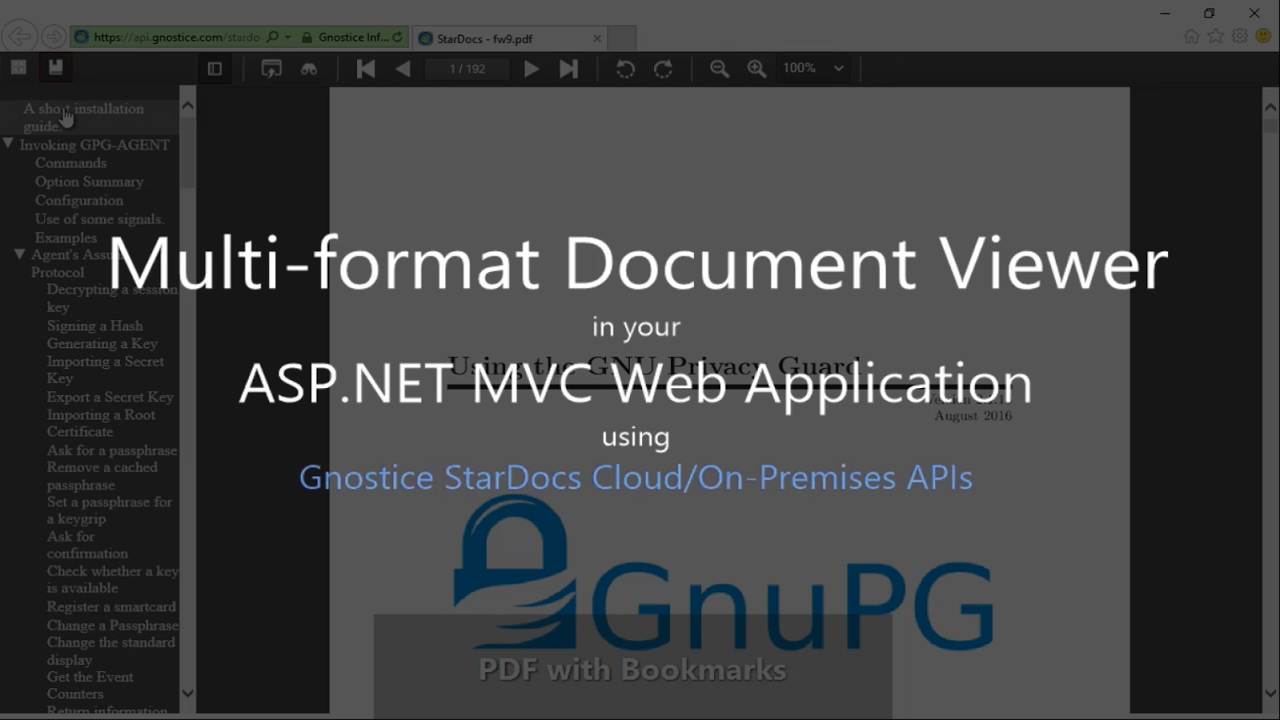Open the 100% zoom level dropdown
The width and height of the screenshot is (1280, 720).
click(813, 68)
